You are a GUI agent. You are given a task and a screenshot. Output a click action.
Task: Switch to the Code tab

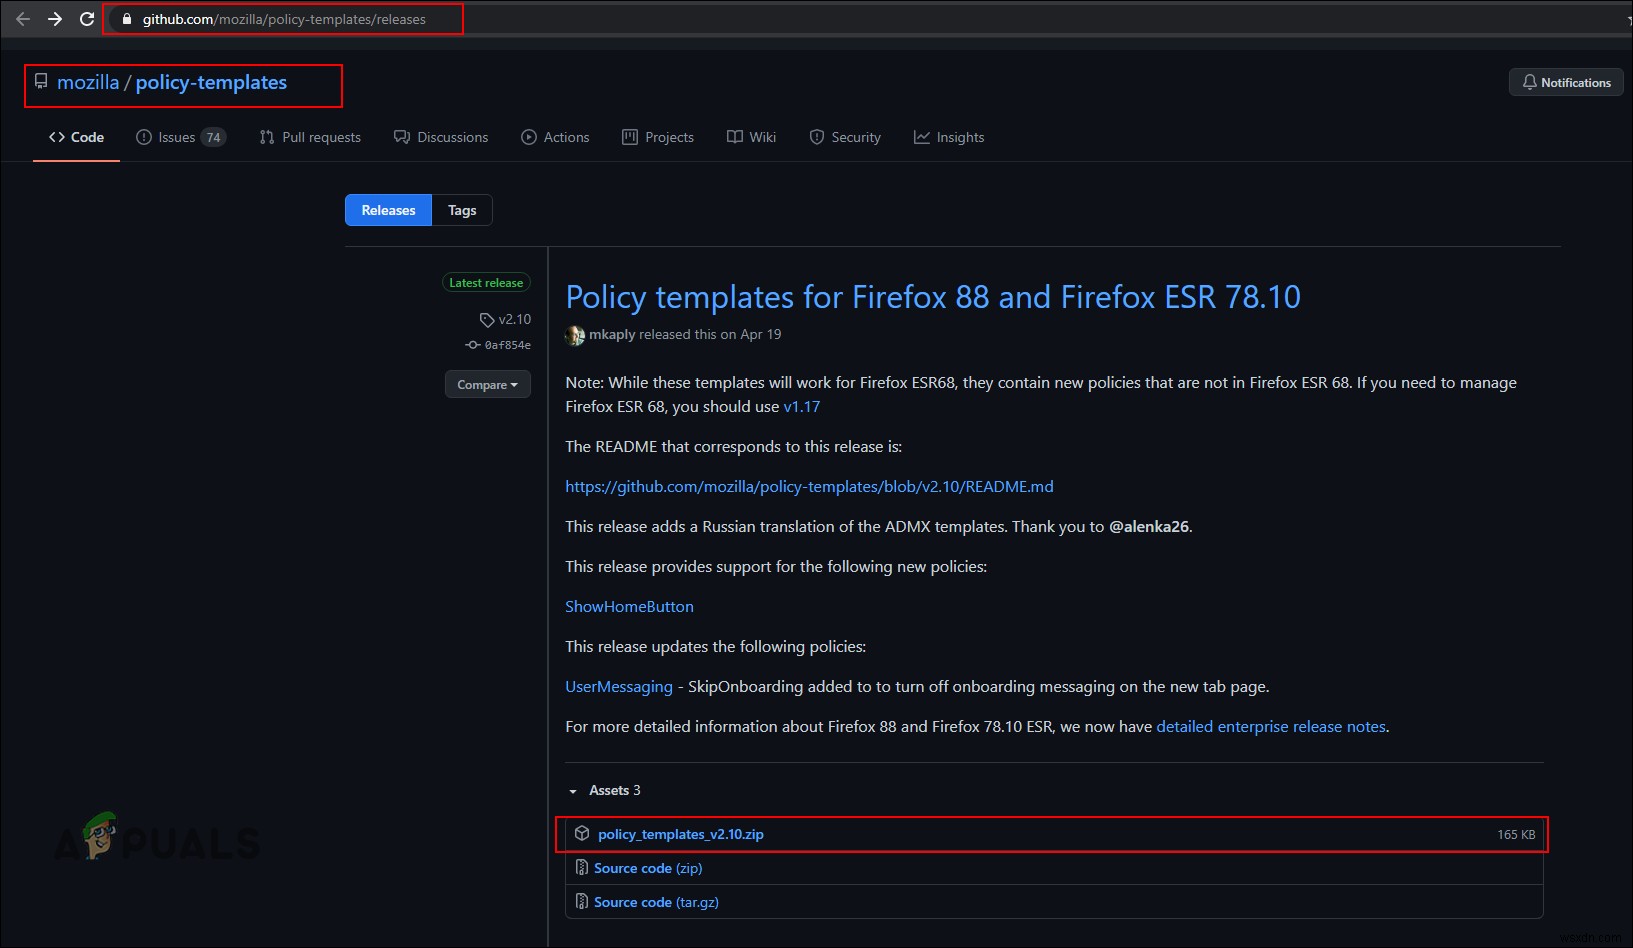pos(76,137)
